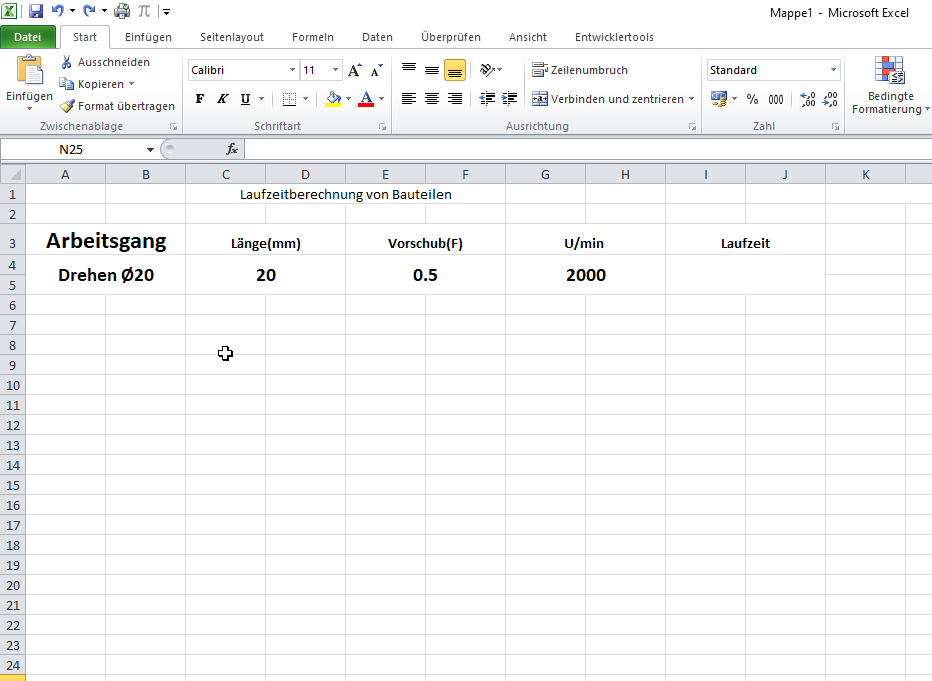Switch to Ansicht tab
This screenshot has height=681, width=932.
pyautogui.click(x=528, y=37)
